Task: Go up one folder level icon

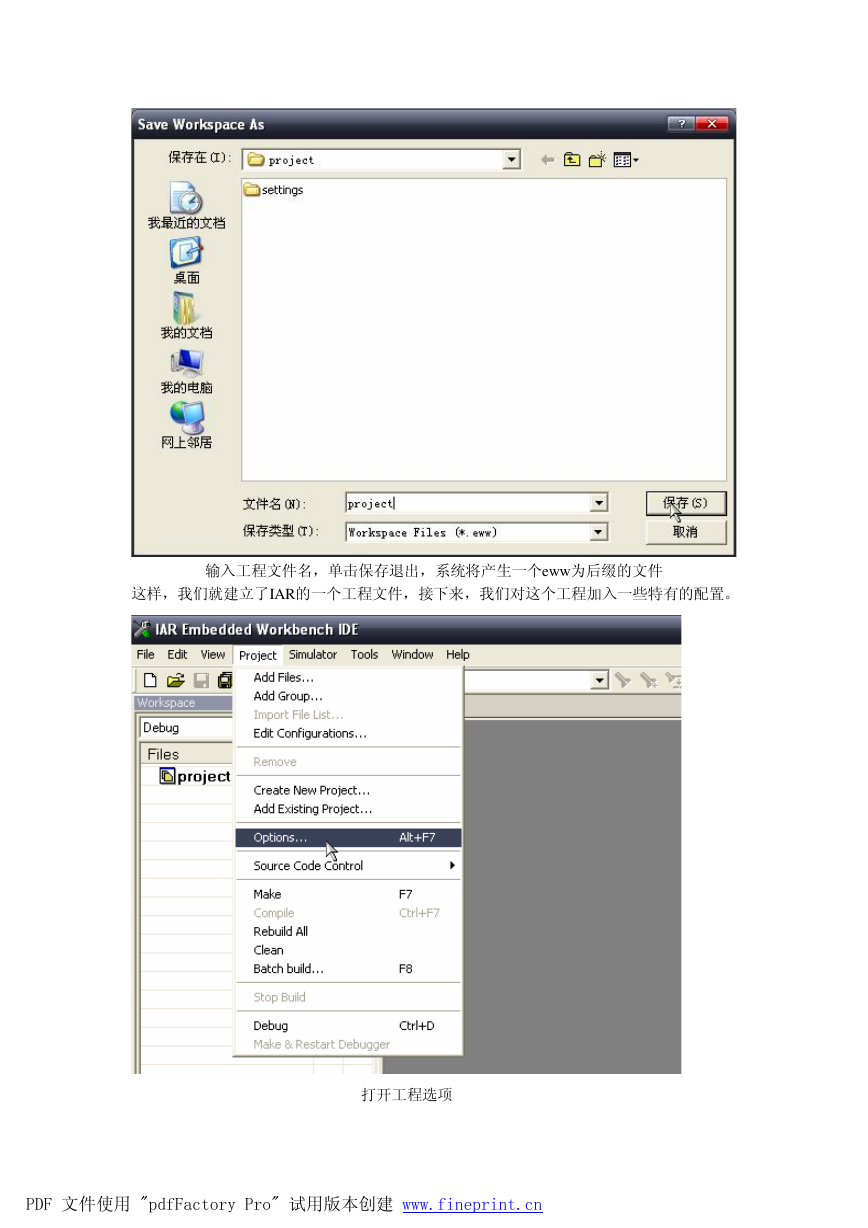Action: [x=572, y=160]
